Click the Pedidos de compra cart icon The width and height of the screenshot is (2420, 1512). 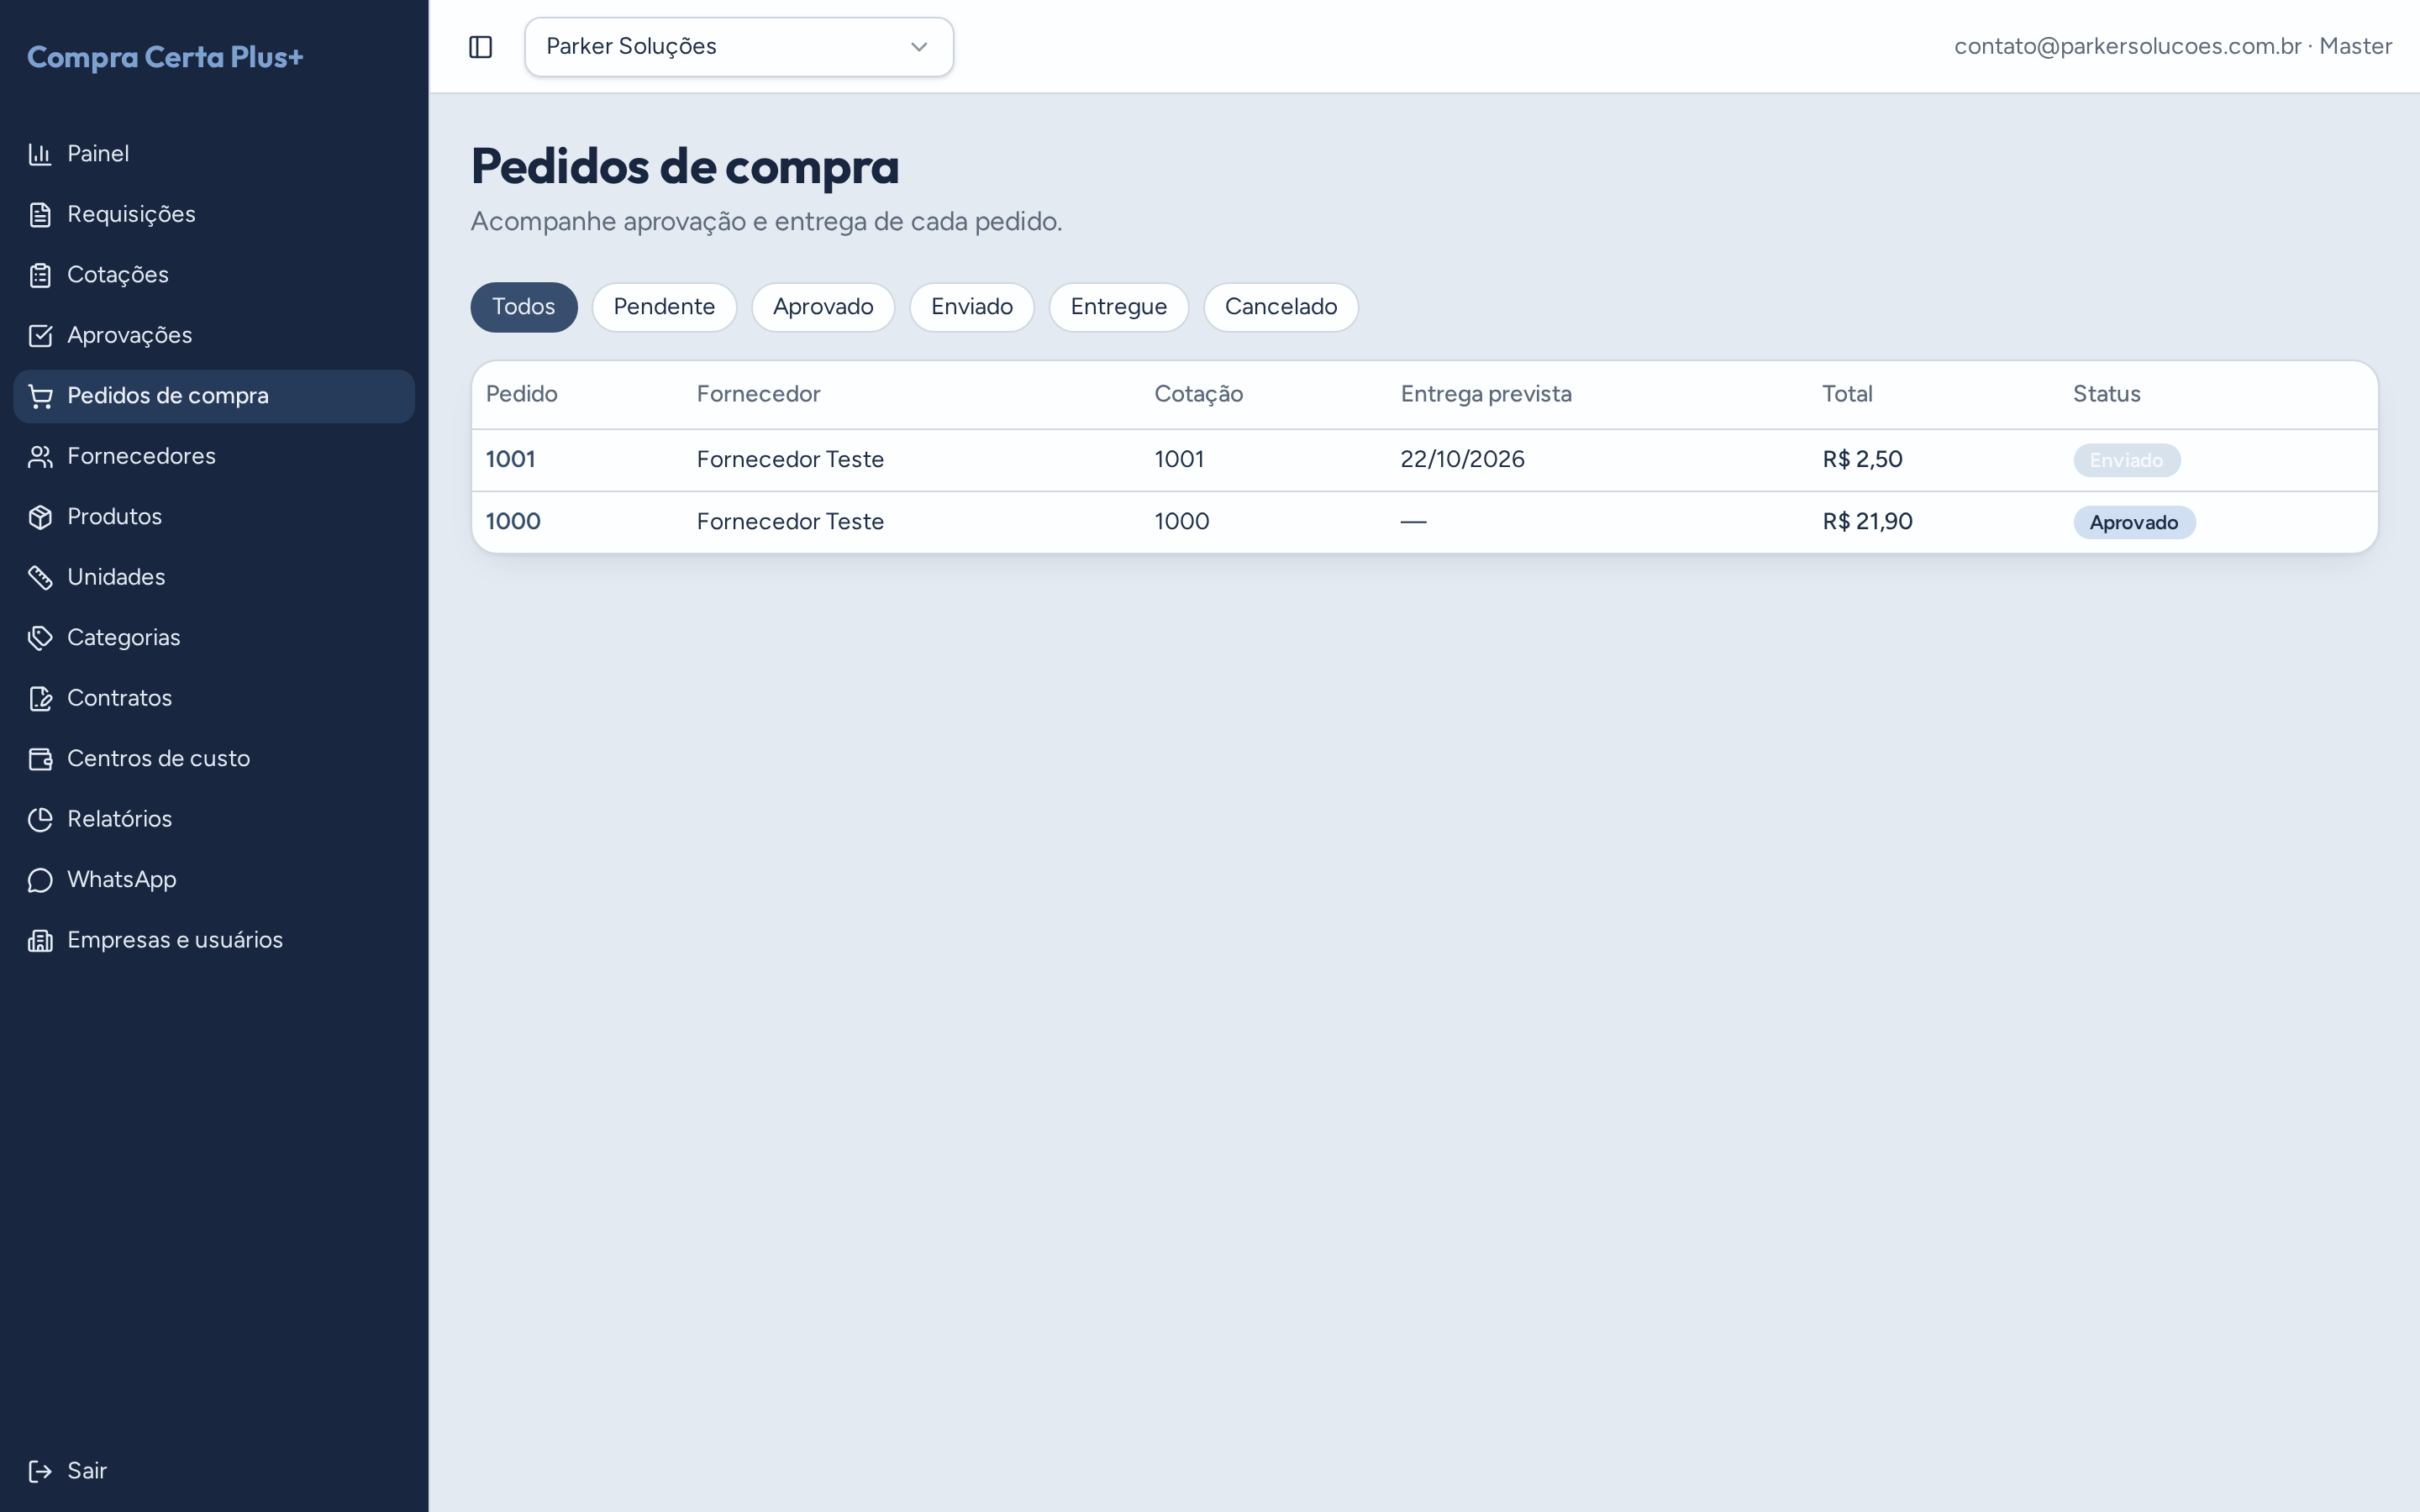[x=40, y=396]
